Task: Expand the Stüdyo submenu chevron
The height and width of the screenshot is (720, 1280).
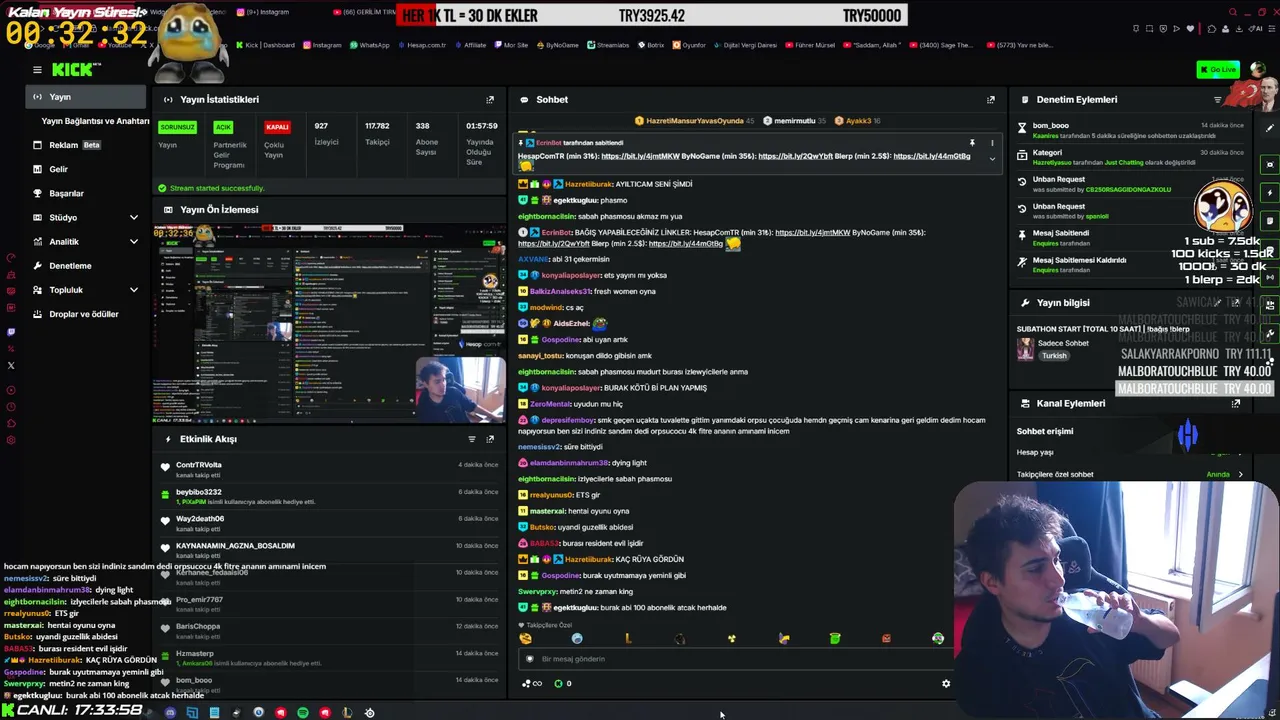Action: (134, 218)
